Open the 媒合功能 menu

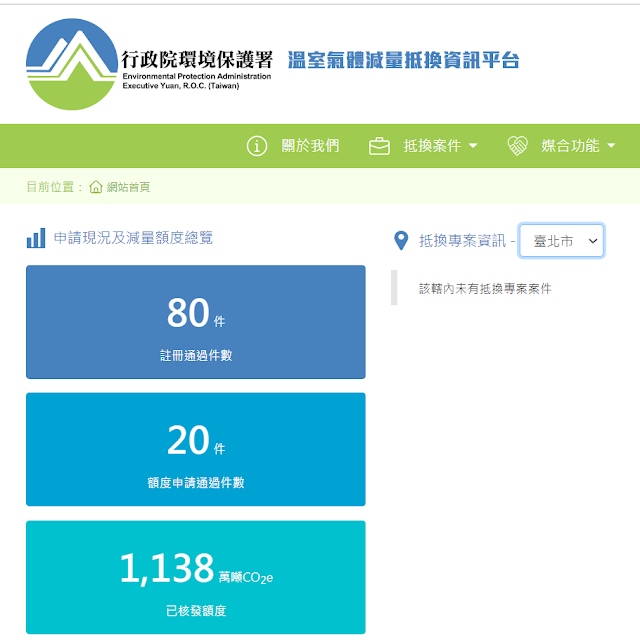pos(570,146)
